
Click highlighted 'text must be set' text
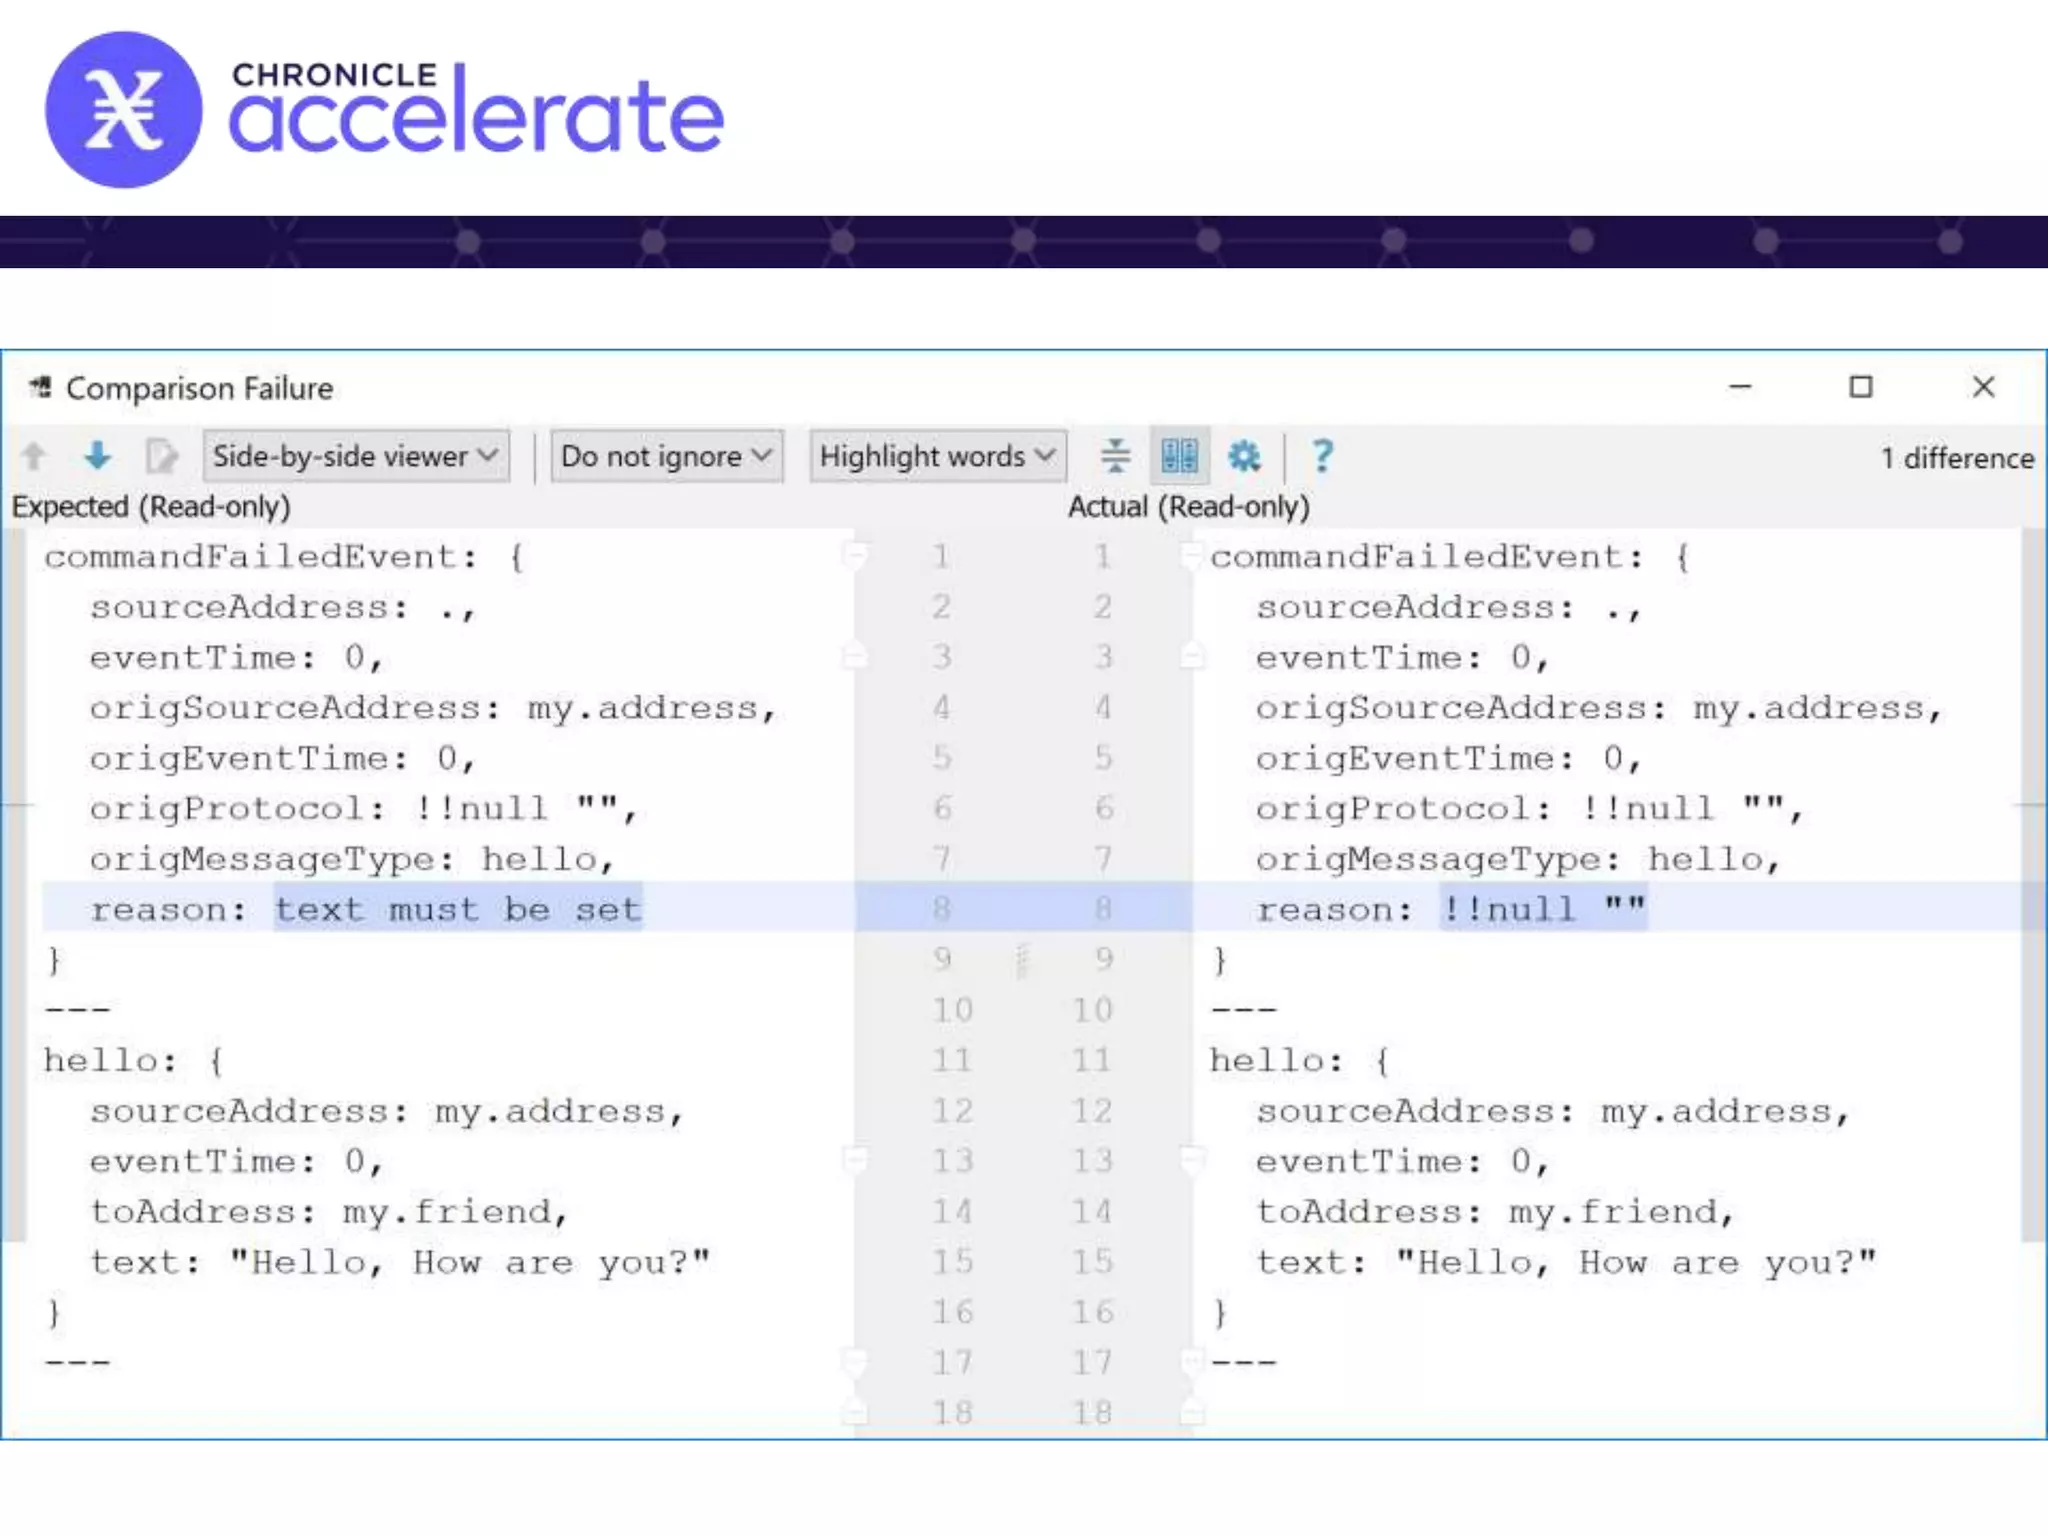[457, 909]
